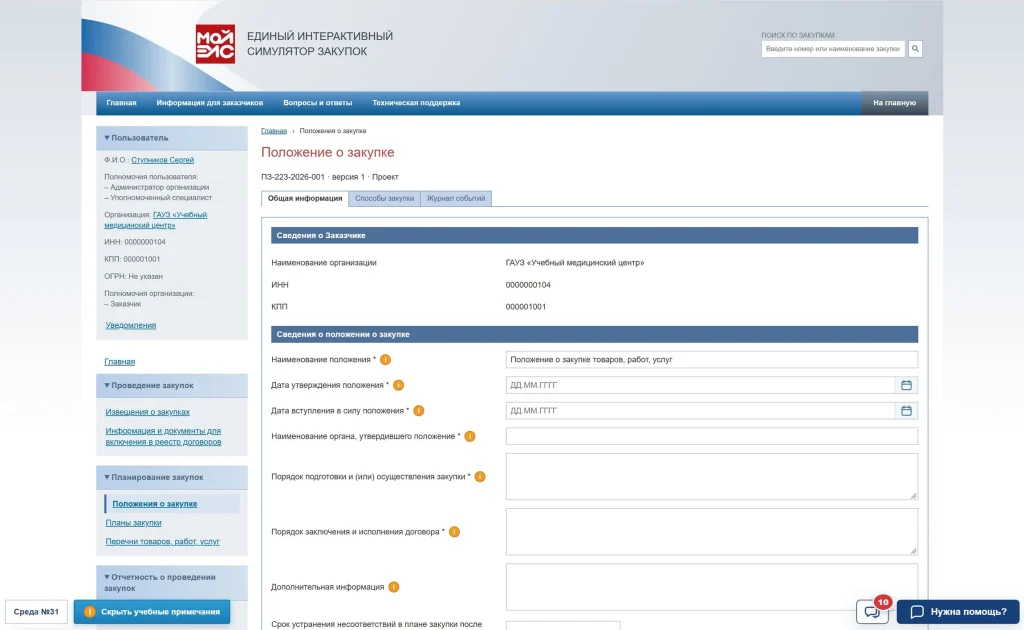Click the Наименование органа, утвердившего положение field
The width and height of the screenshot is (1024, 630).
711,436
